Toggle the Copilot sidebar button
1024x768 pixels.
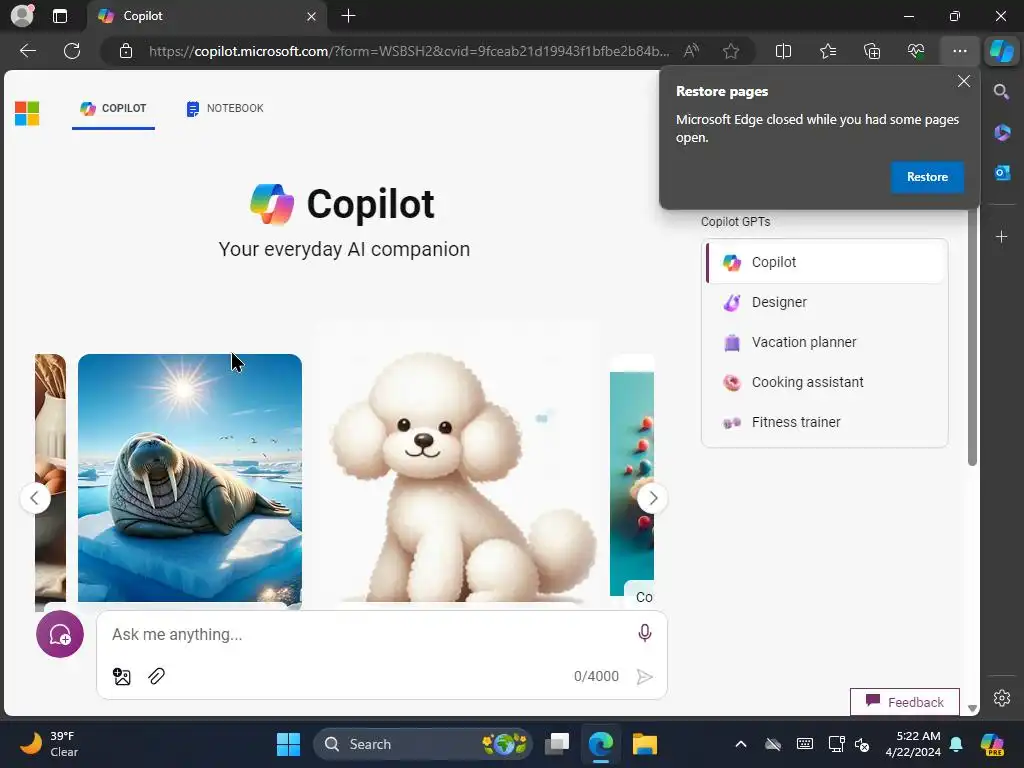click(1002, 51)
